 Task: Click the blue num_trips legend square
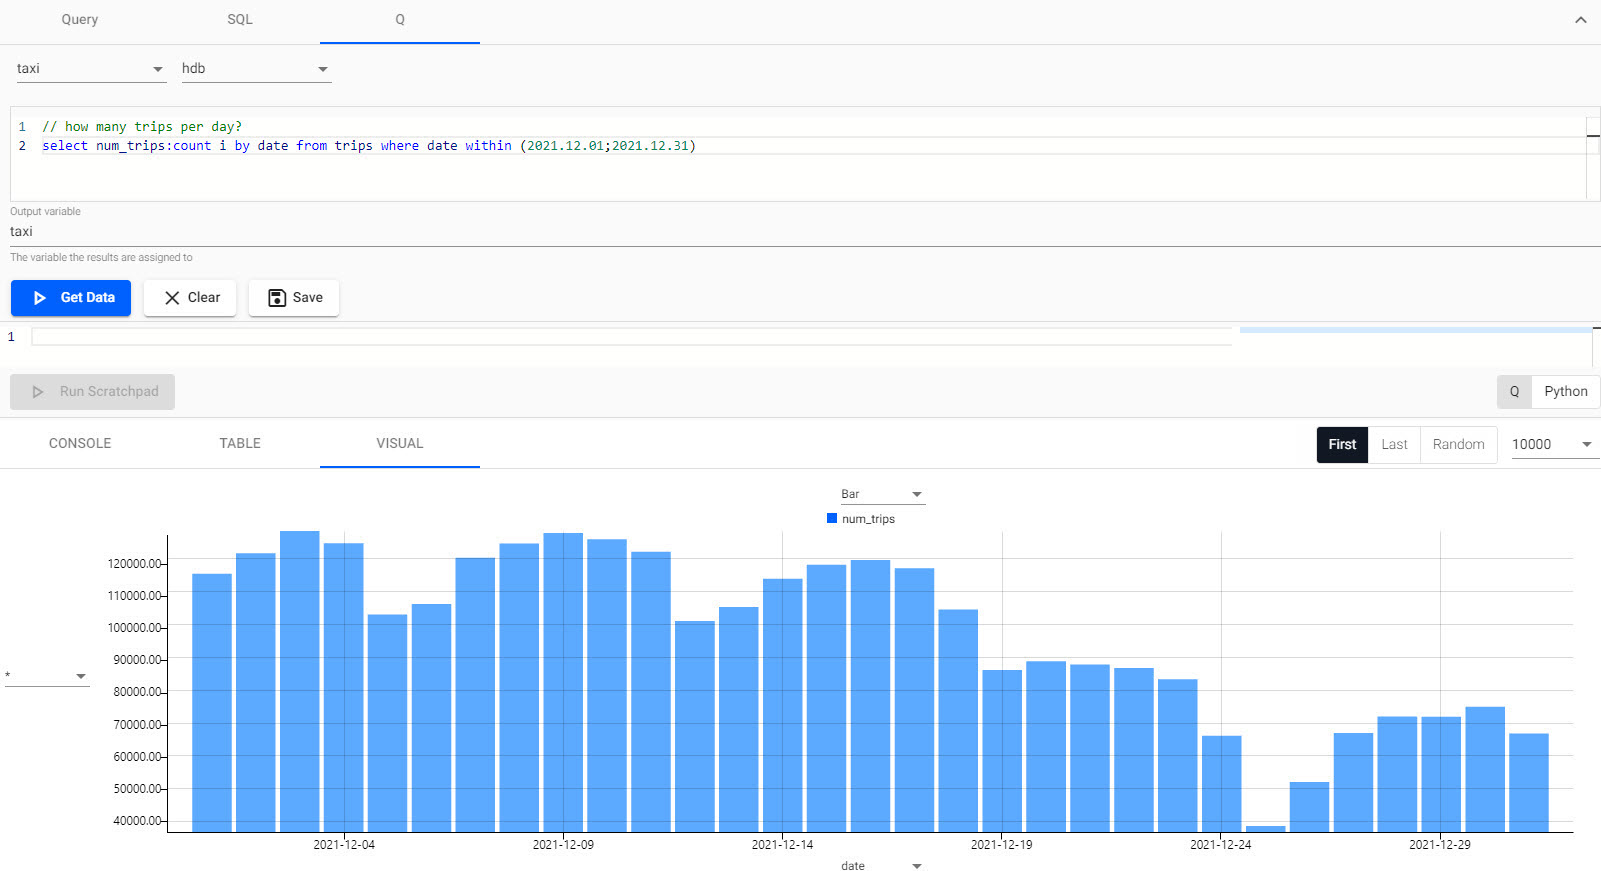(x=832, y=518)
